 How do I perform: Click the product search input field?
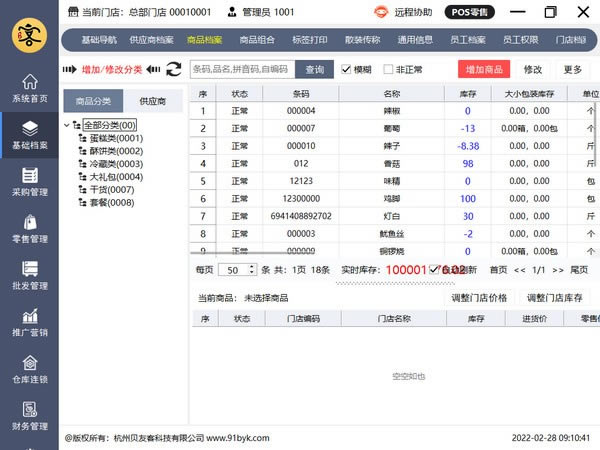(242, 69)
